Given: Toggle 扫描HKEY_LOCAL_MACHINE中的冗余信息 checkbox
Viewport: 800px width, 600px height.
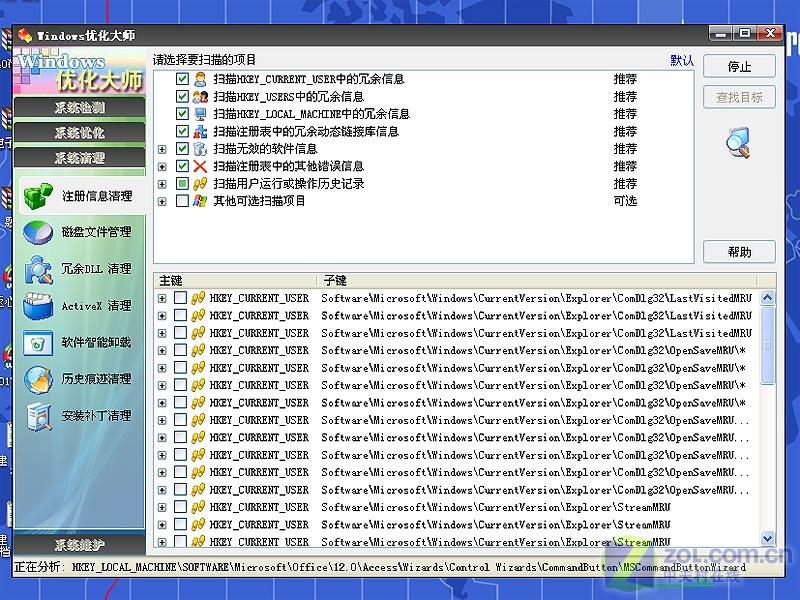Looking at the screenshot, I should click(182, 114).
